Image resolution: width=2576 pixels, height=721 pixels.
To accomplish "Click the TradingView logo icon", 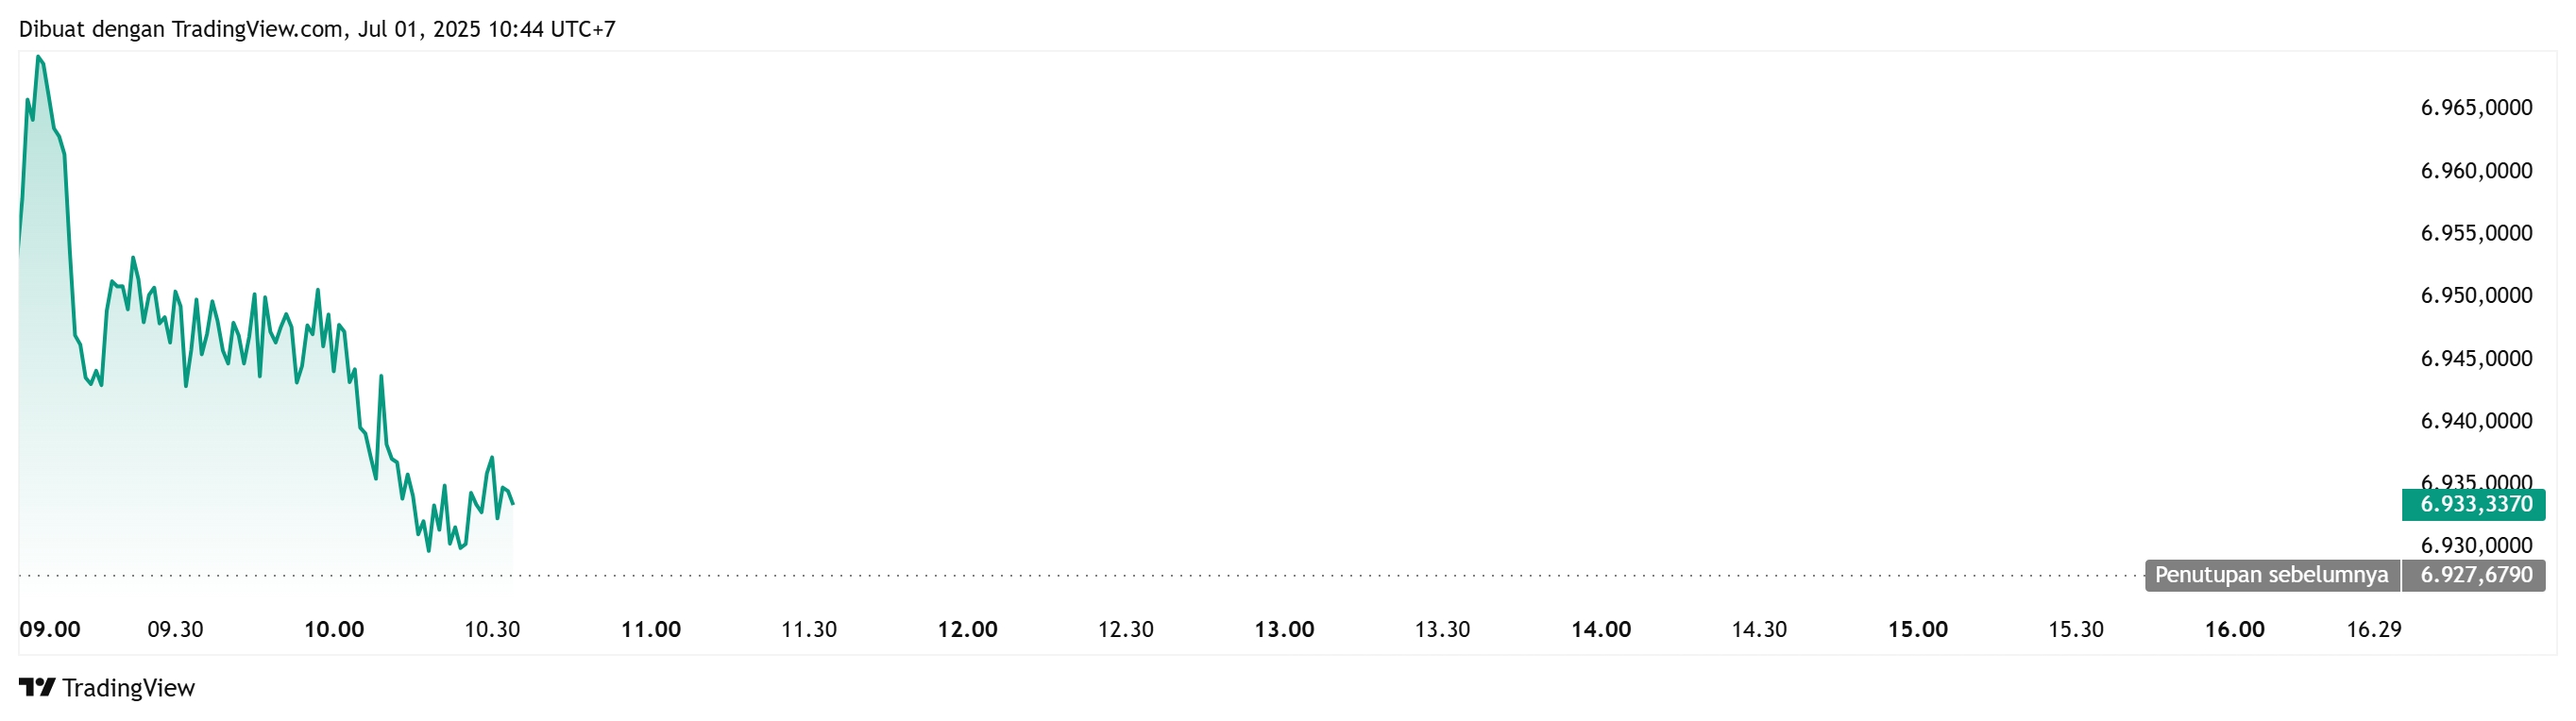I will 37,687.
